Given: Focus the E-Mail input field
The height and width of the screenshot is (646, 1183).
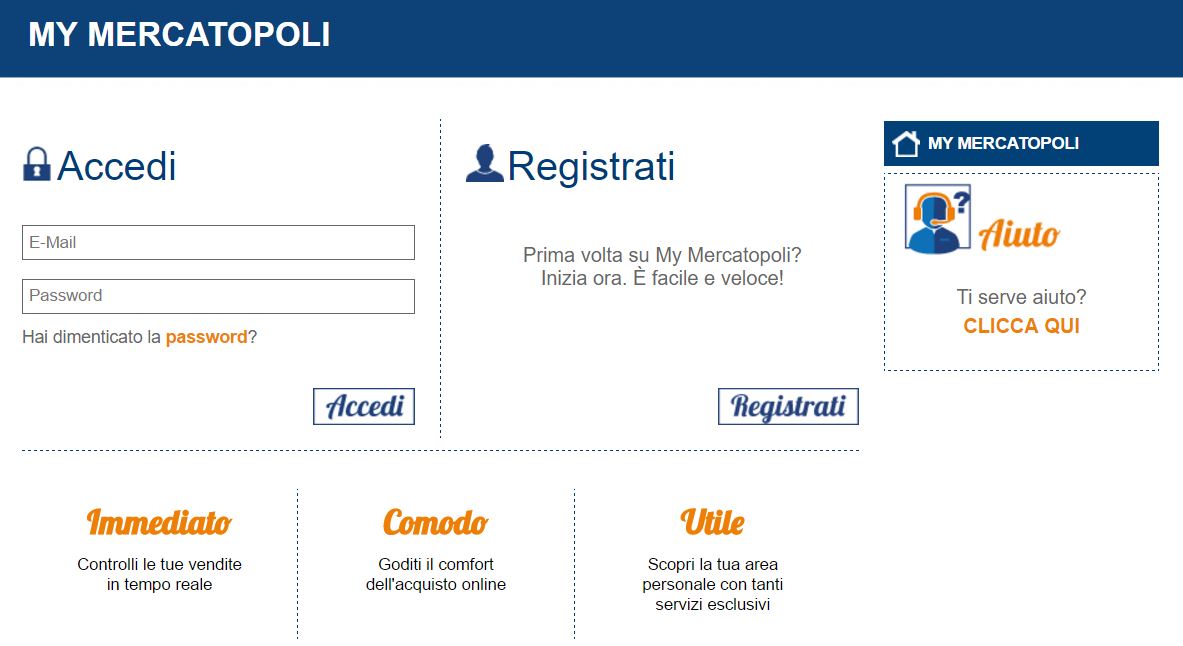Looking at the screenshot, I should point(218,242).
